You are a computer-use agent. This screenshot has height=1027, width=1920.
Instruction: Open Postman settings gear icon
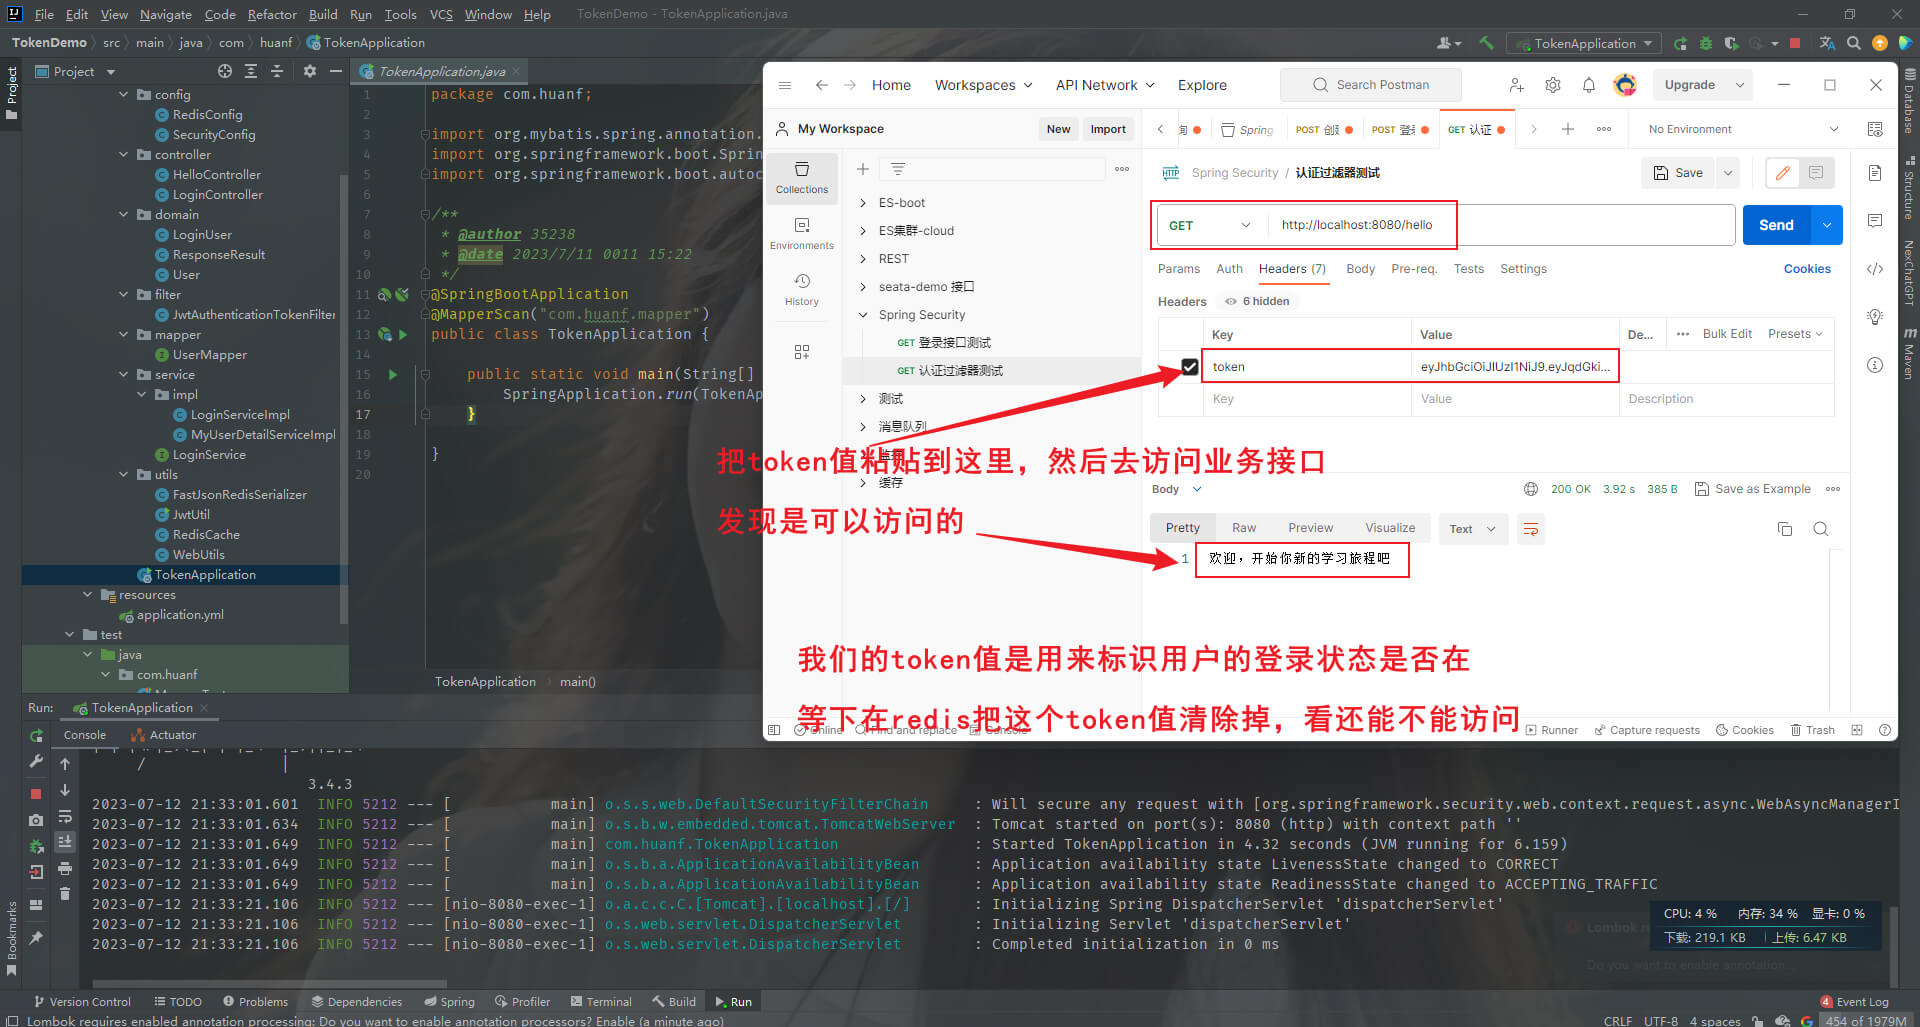pos(1552,85)
